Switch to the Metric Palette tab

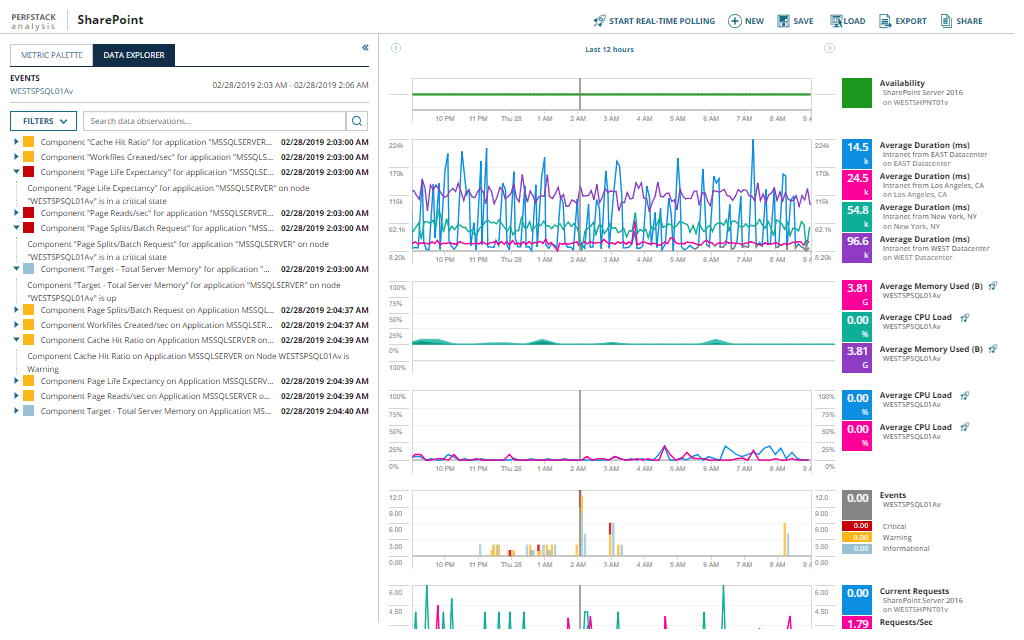50,56
